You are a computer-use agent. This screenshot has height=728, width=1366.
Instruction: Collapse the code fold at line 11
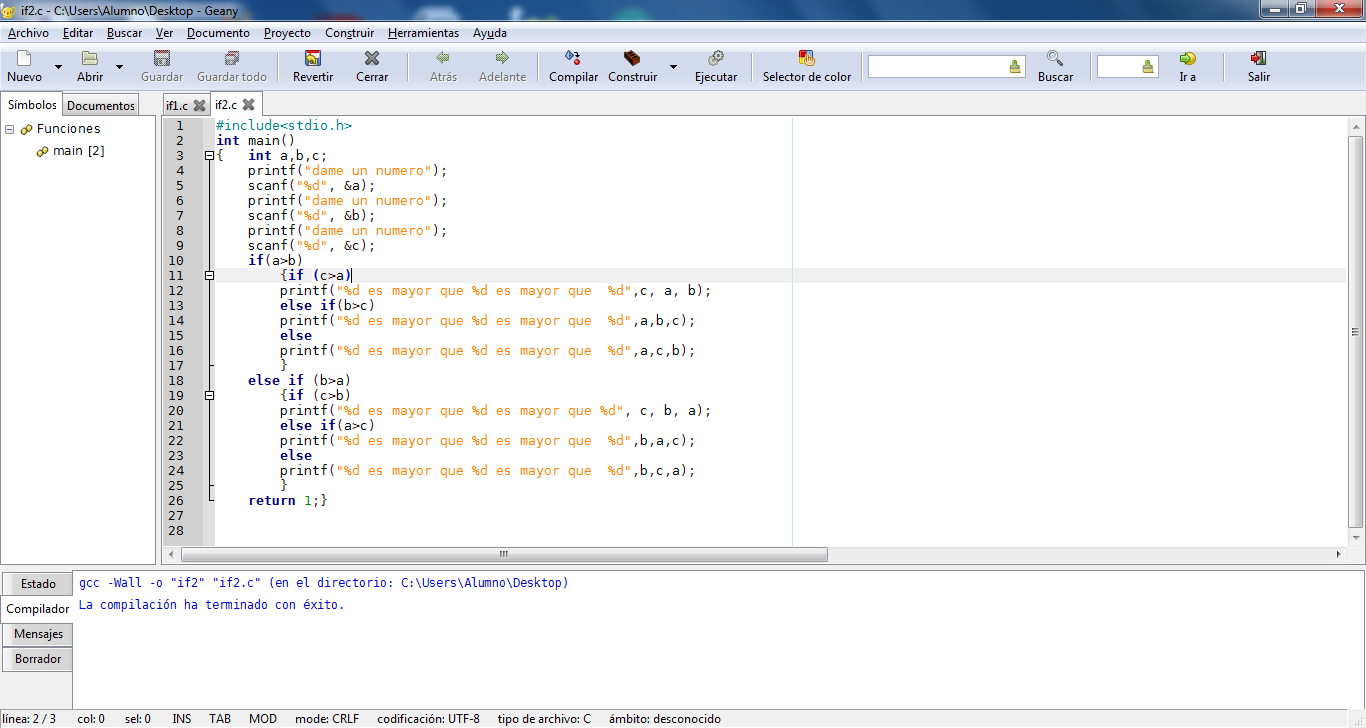(x=209, y=275)
